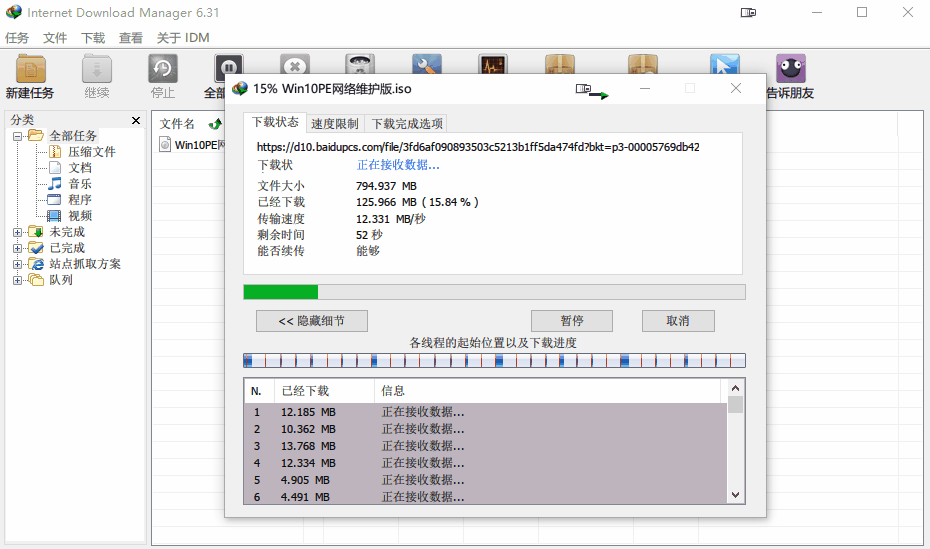Viewport: 930px width, 549px height.
Task: Click the file icon of Win10PE list row
Action: [x=165, y=145]
